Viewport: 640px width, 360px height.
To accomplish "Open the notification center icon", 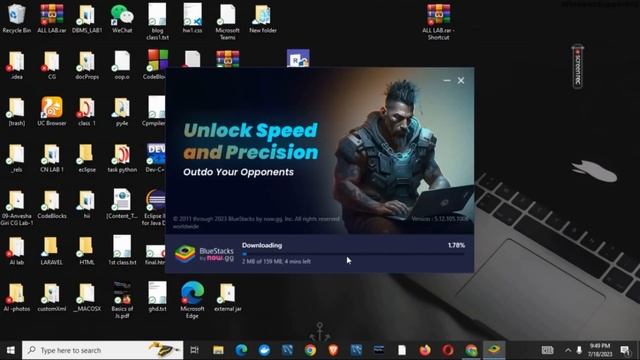I will (x=625, y=350).
